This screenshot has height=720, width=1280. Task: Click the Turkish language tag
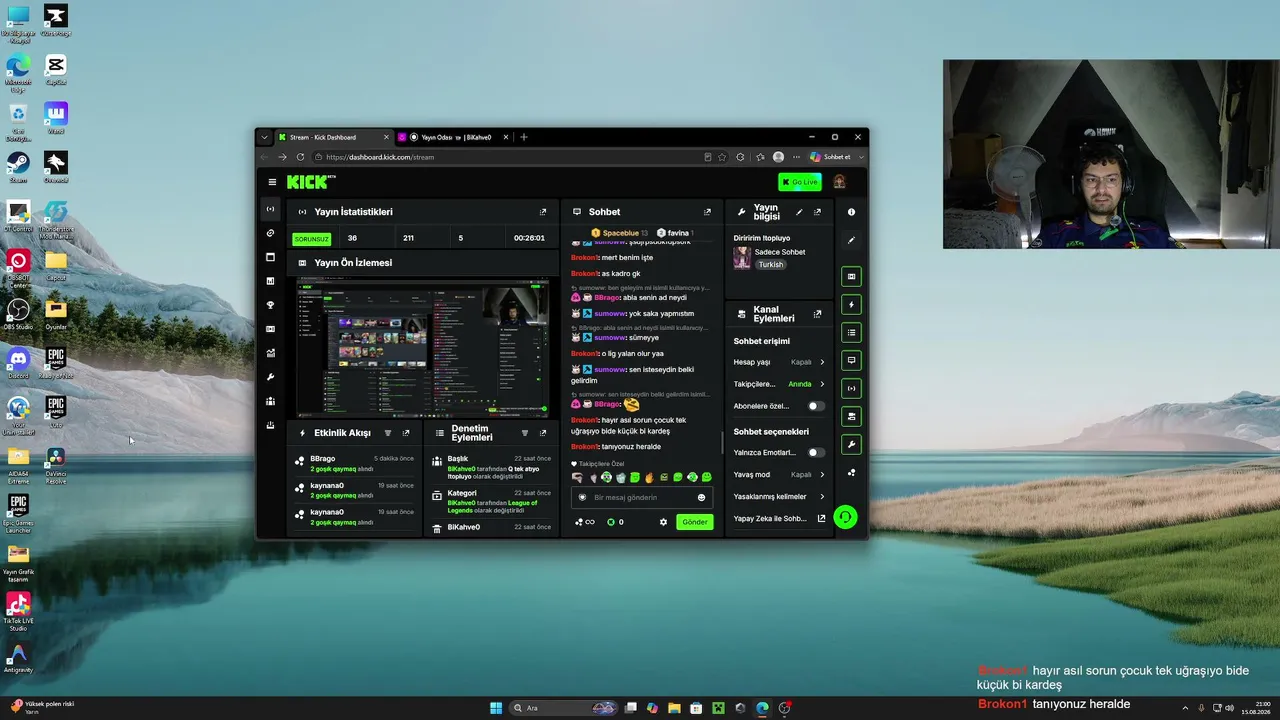(x=770, y=265)
